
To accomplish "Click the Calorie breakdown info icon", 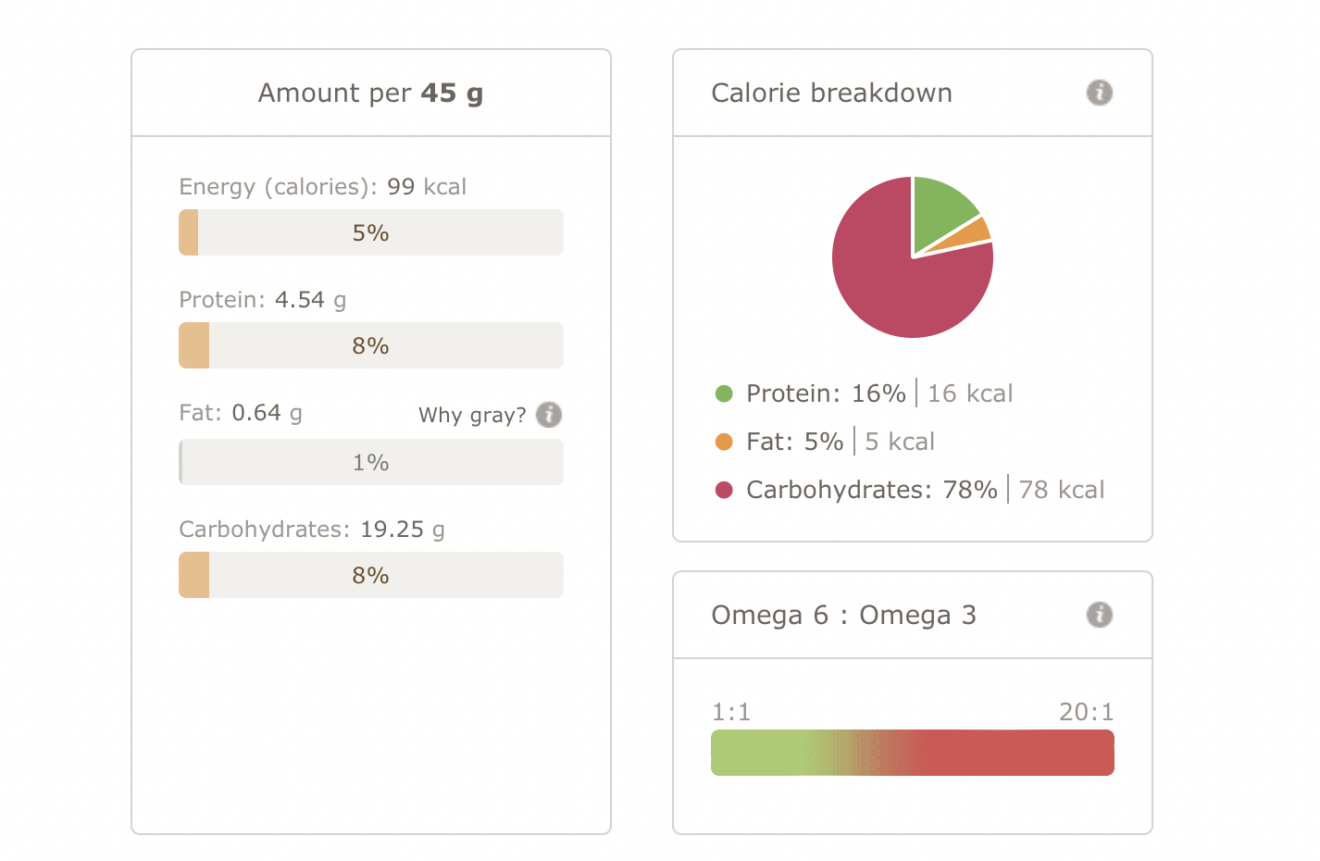I will pos(1099,92).
